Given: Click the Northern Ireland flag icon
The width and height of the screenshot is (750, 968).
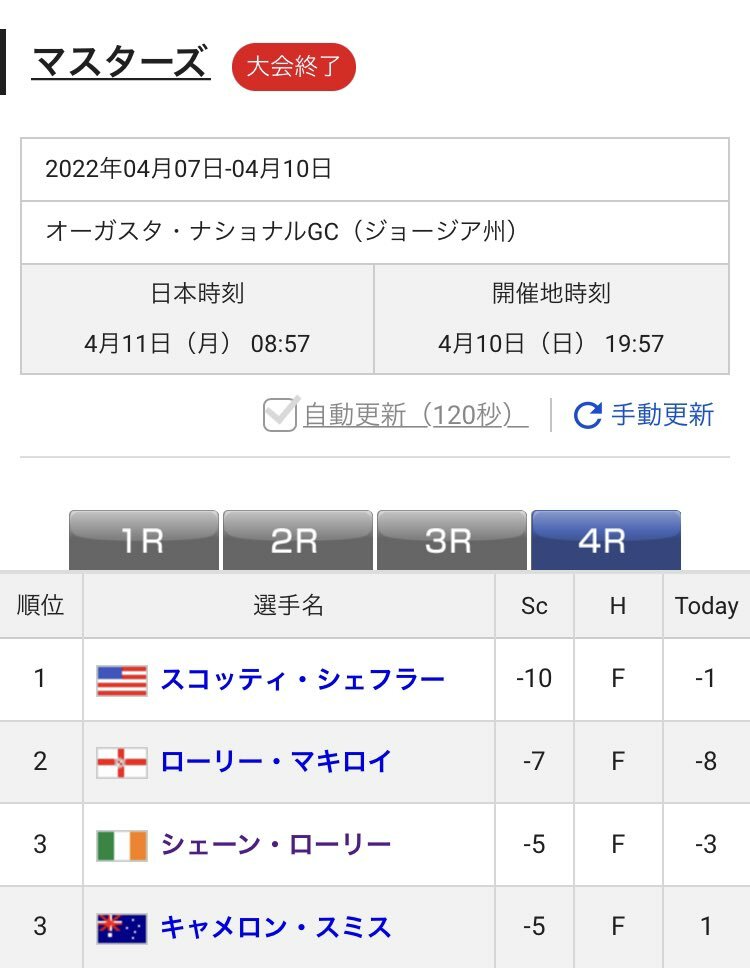Looking at the screenshot, I should pyautogui.click(x=122, y=762).
